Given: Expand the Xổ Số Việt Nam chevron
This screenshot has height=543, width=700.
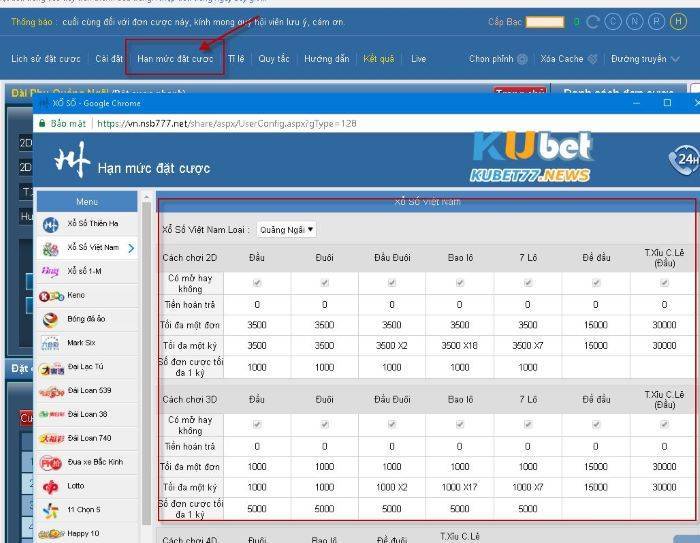Looking at the screenshot, I should coord(131,247).
